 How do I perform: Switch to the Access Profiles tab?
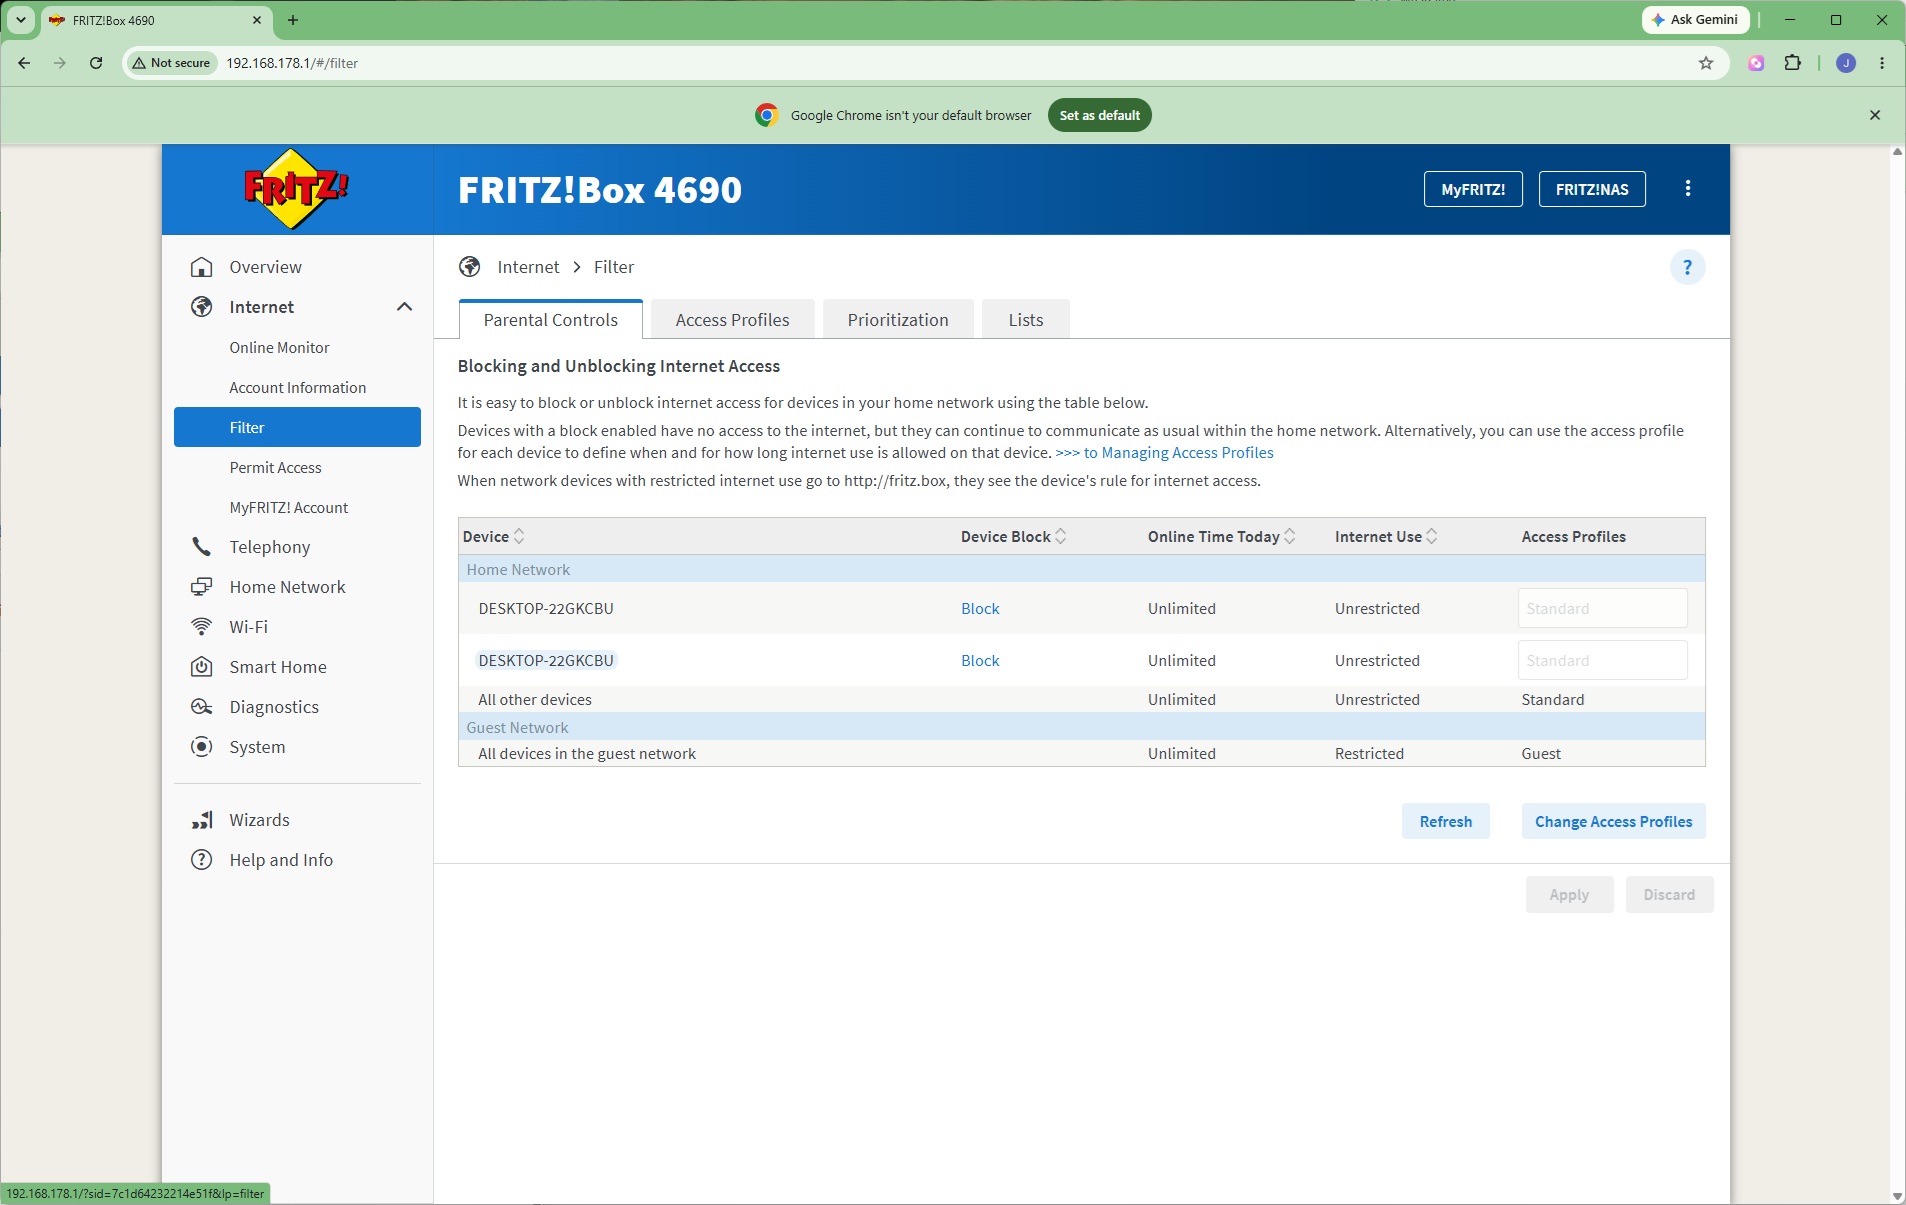733,320
